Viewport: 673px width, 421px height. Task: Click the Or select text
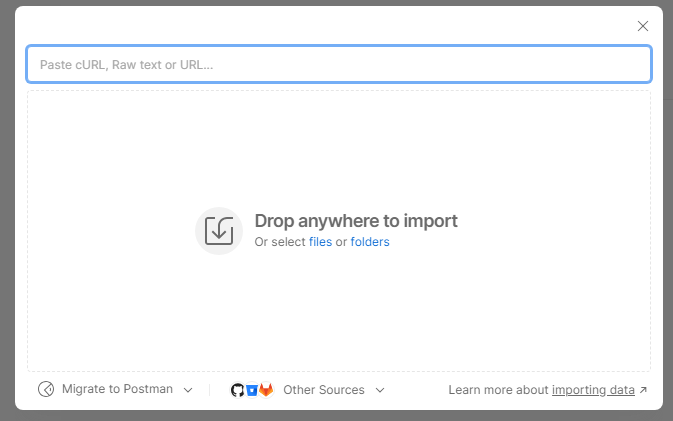pyautogui.click(x=280, y=242)
